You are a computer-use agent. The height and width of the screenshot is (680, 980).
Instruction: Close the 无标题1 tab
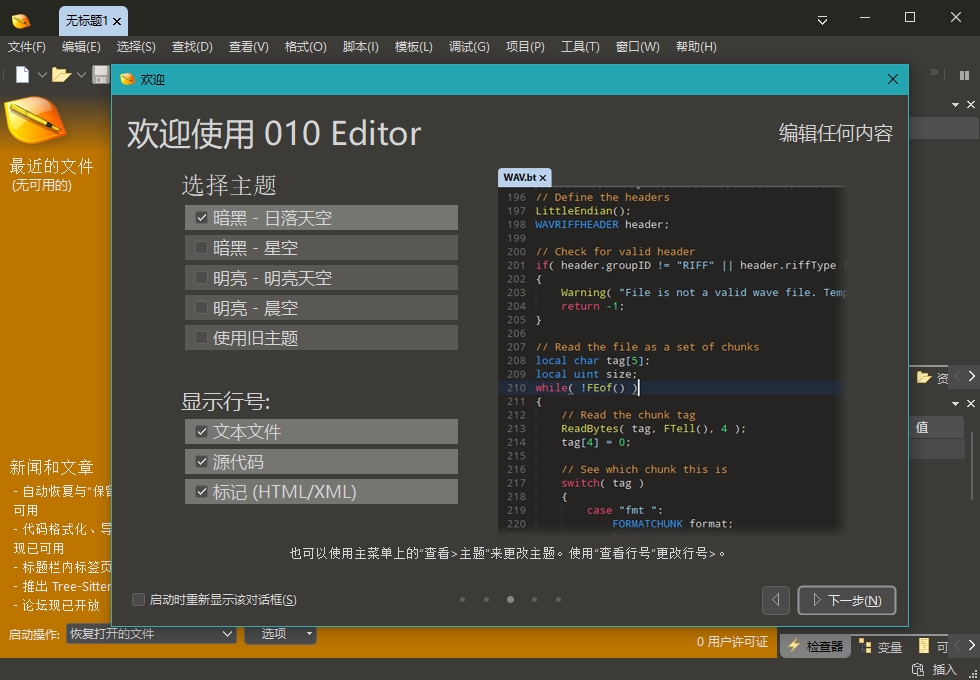(x=117, y=22)
